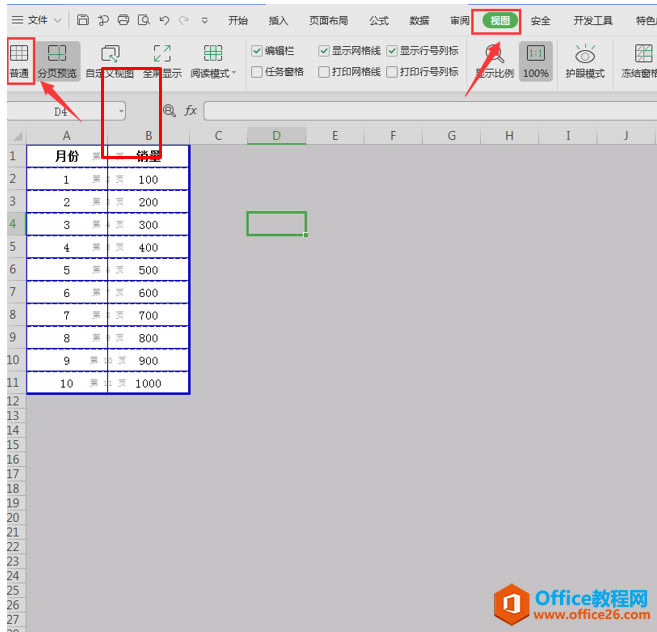Click the zoom magnifier beside fx
The height and width of the screenshot is (632, 657).
click(x=169, y=111)
